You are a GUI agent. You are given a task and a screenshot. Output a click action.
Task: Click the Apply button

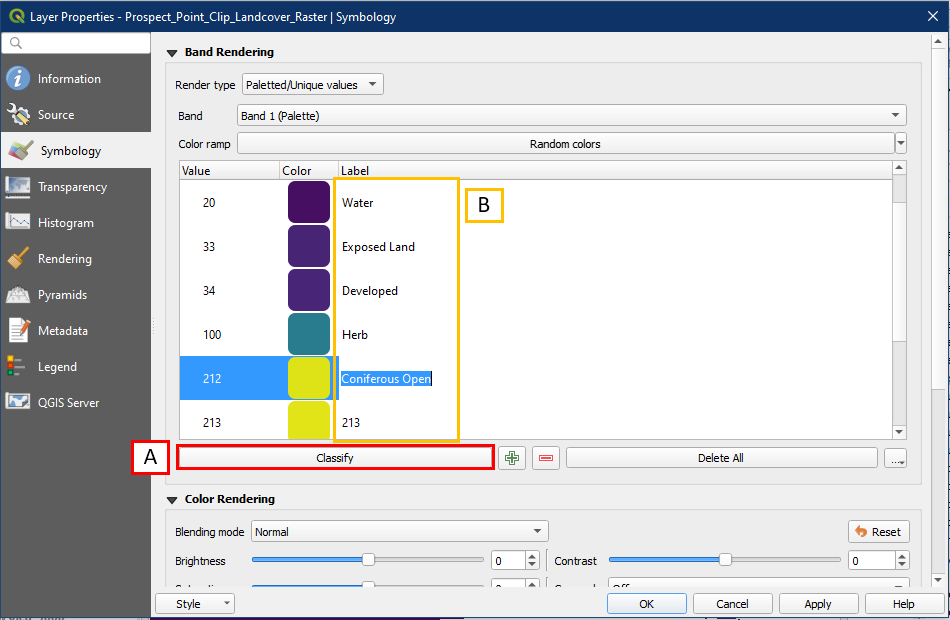[x=818, y=604]
